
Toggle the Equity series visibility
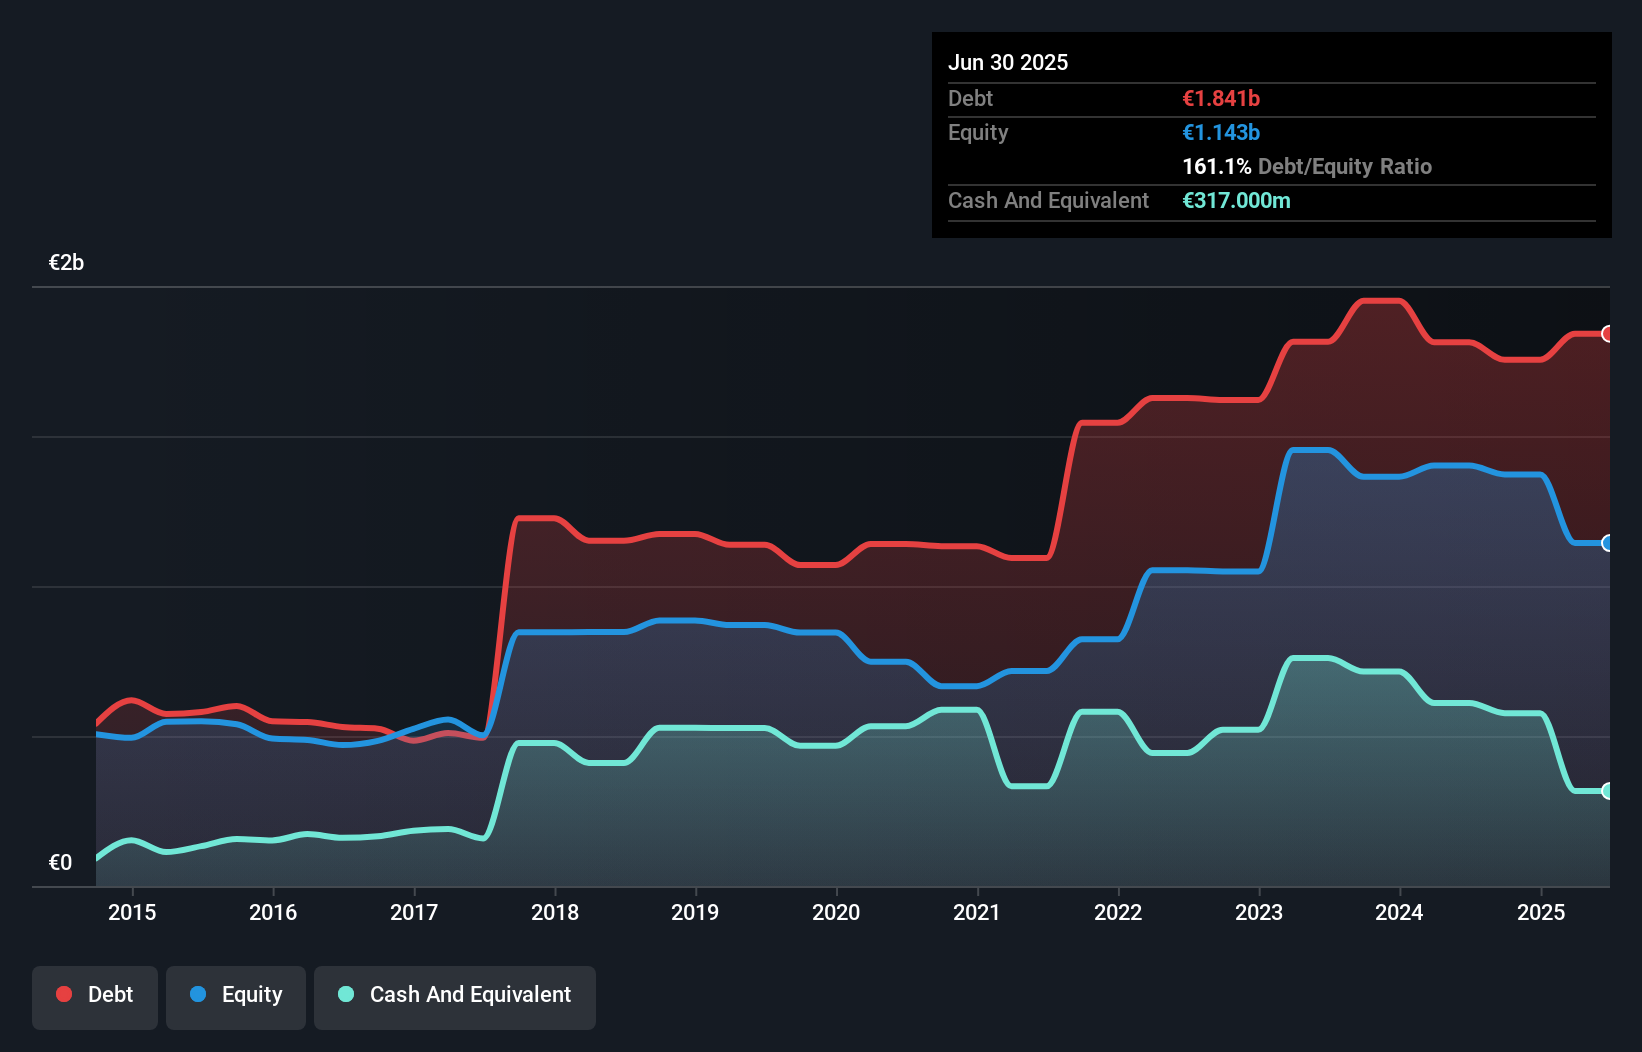(235, 995)
